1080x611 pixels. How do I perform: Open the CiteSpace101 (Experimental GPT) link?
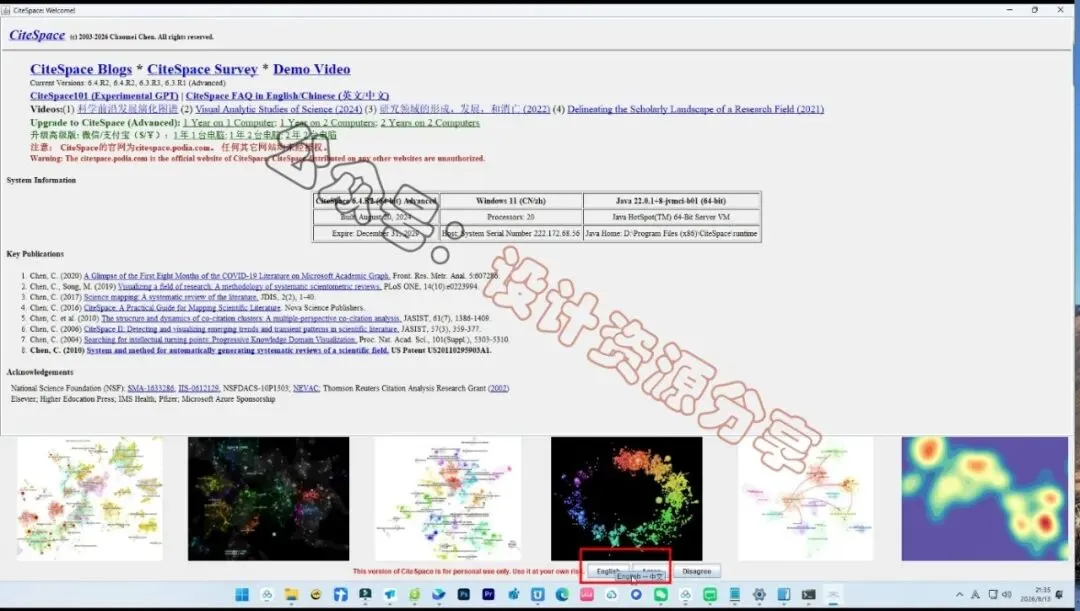[104, 96]
